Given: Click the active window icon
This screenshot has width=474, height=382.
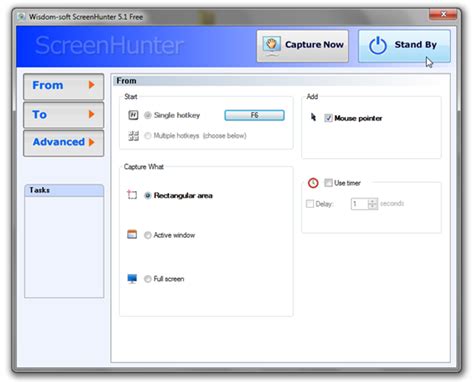Looking at the screenshot, I should pyautogui.click(x=132, y=234).
